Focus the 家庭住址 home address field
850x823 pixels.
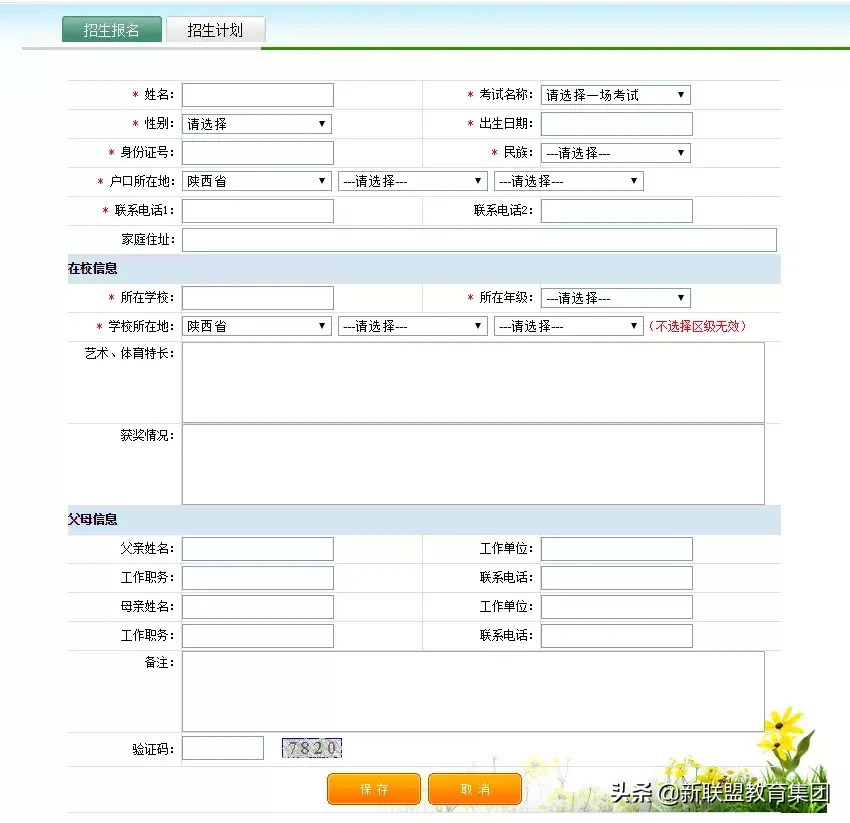pos(478,239)
